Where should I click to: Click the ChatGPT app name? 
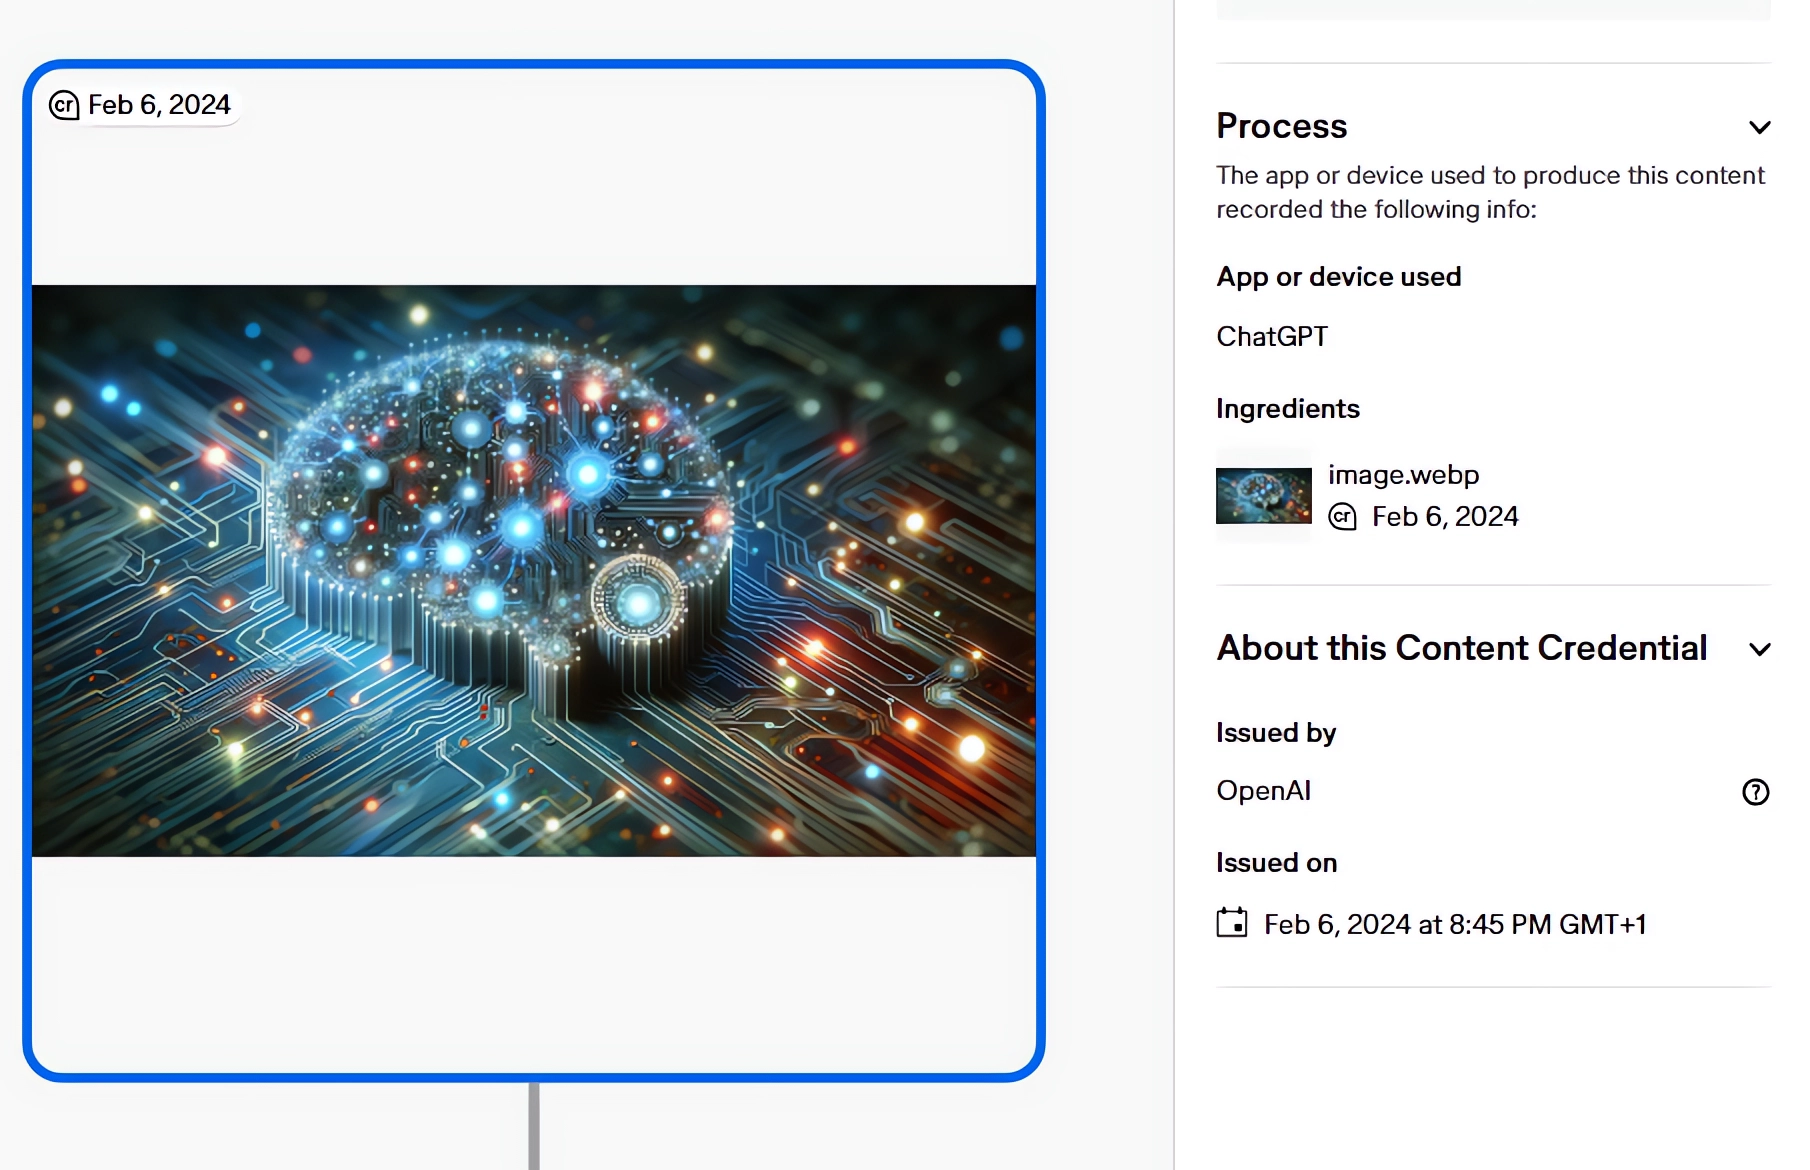pos(1271,337)
